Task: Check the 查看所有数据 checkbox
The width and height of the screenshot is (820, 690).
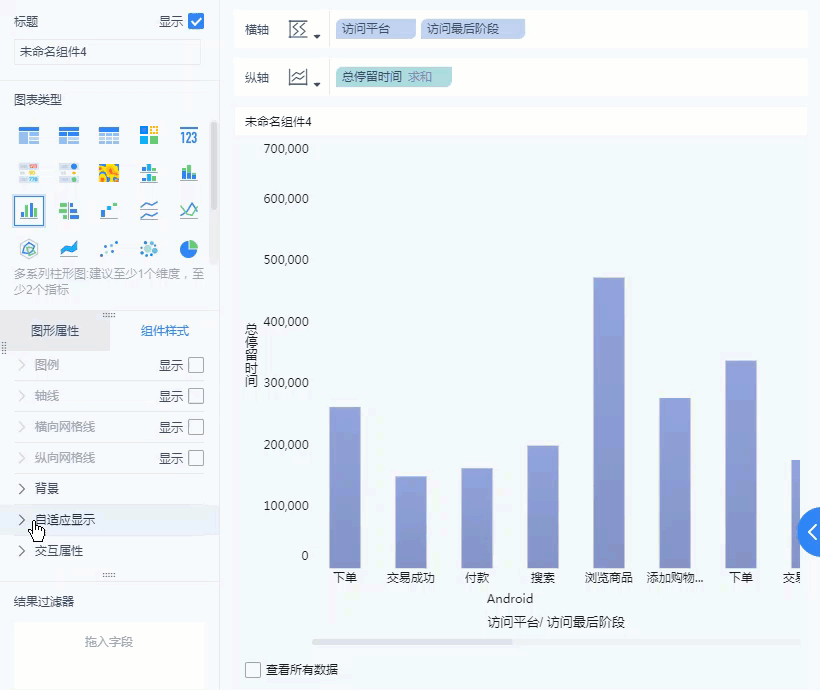Action: tap(253, 669)
